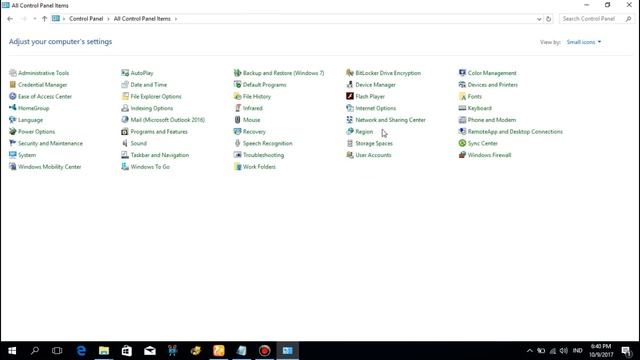640x360 pixels.
Task: Click the Default Programs icon
Action: tap(238, 85)
